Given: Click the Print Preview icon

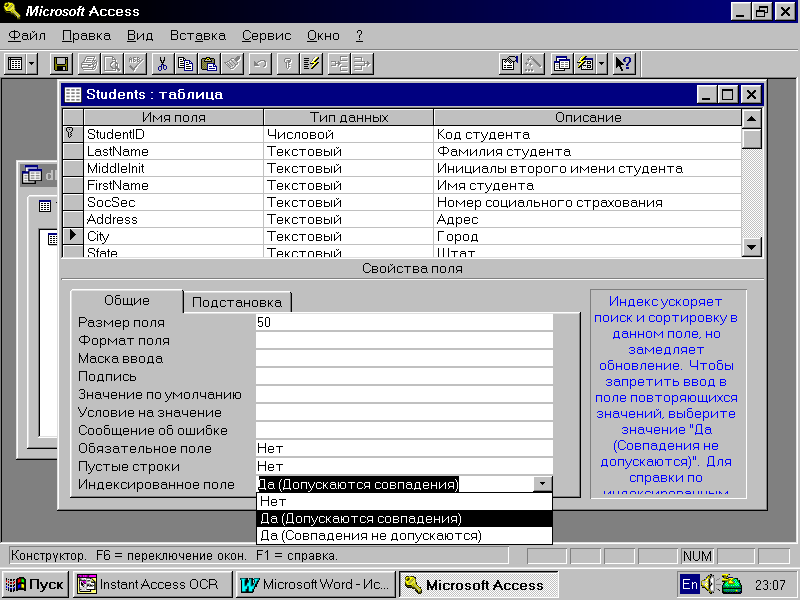Looking at the screenshot, I should click(112, 64).
